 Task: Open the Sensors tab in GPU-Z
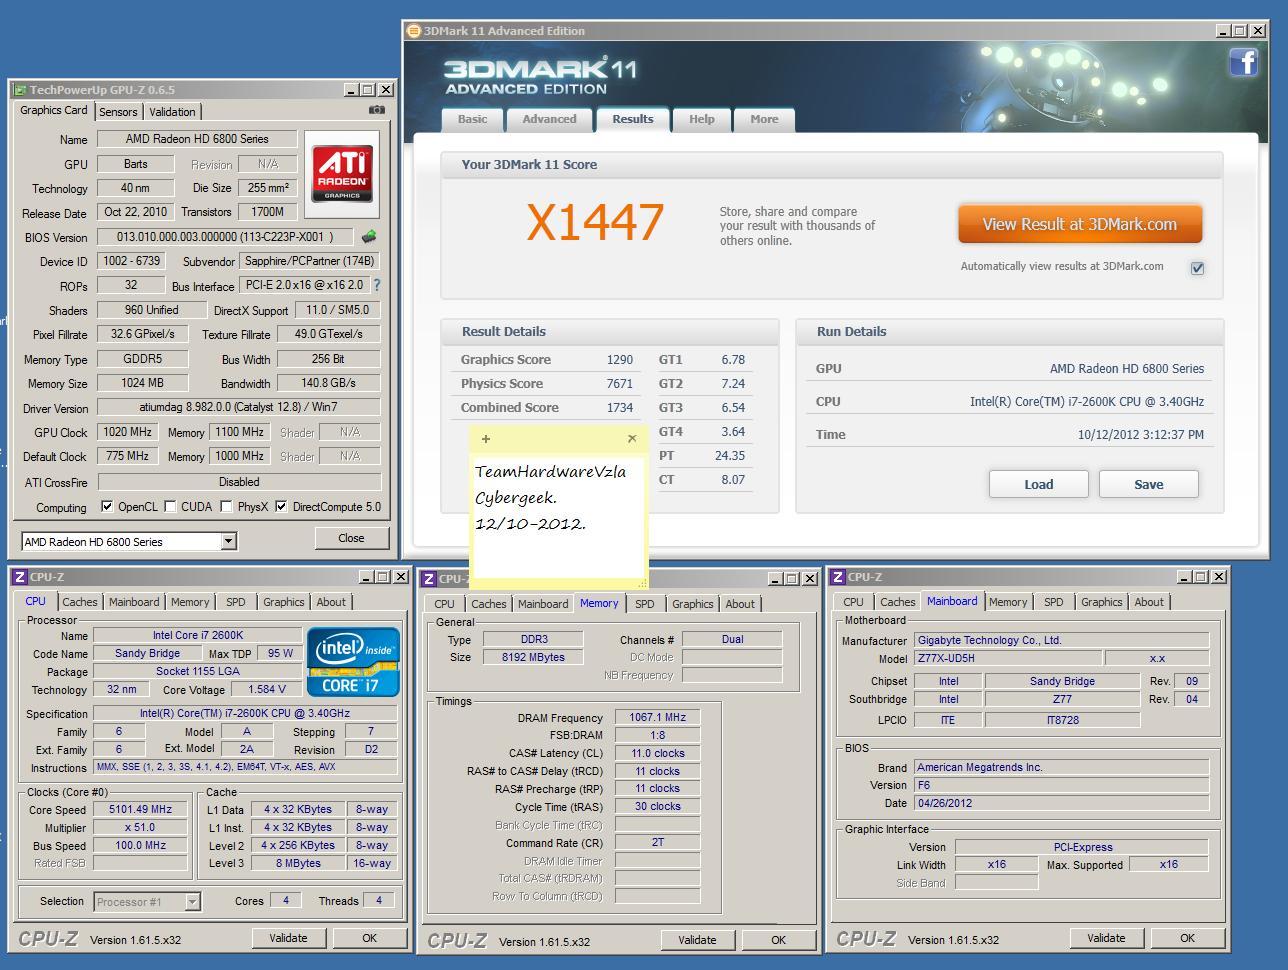118,112
